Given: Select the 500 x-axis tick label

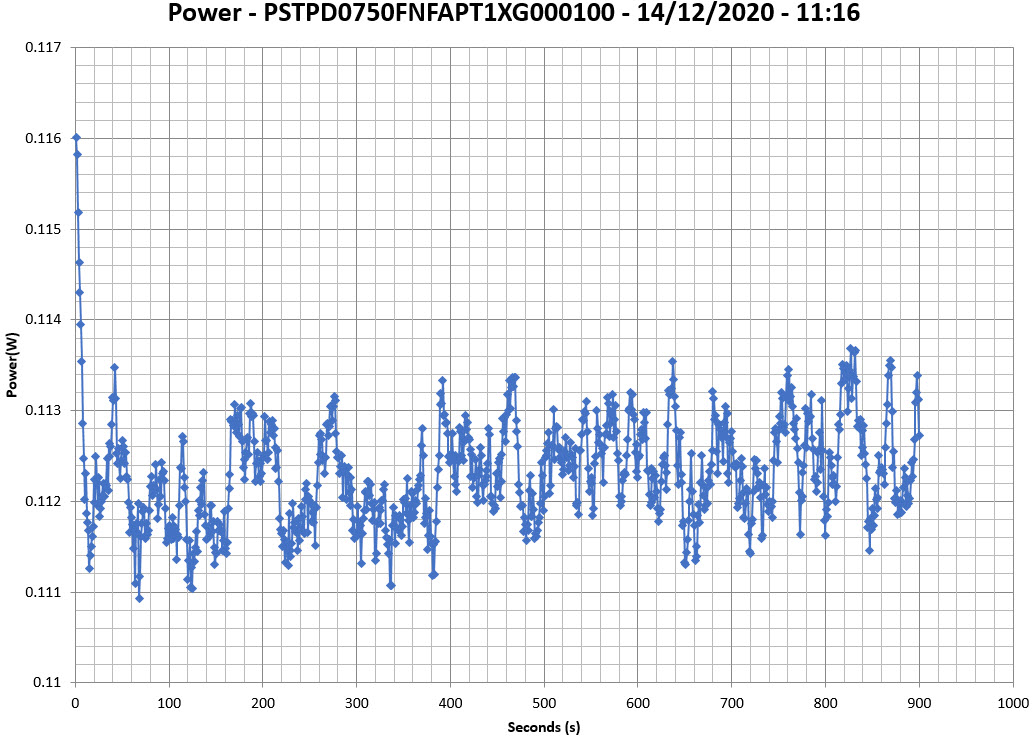Looking at the screenshot, I should coord(544,703).
